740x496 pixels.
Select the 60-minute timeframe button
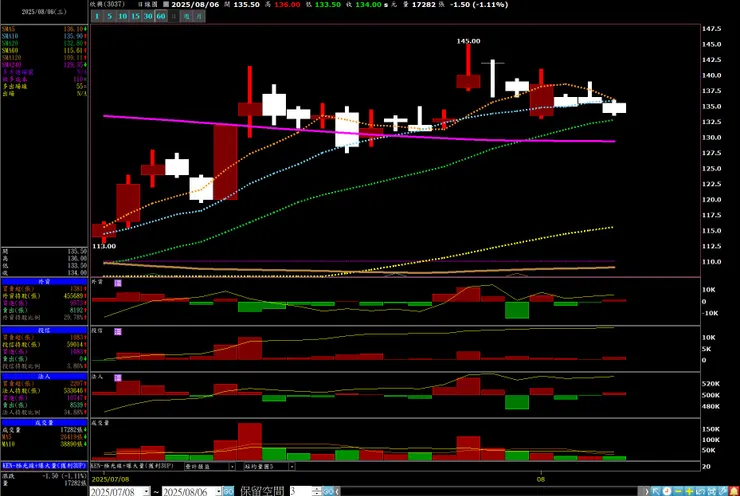click(x=161, y=16)
